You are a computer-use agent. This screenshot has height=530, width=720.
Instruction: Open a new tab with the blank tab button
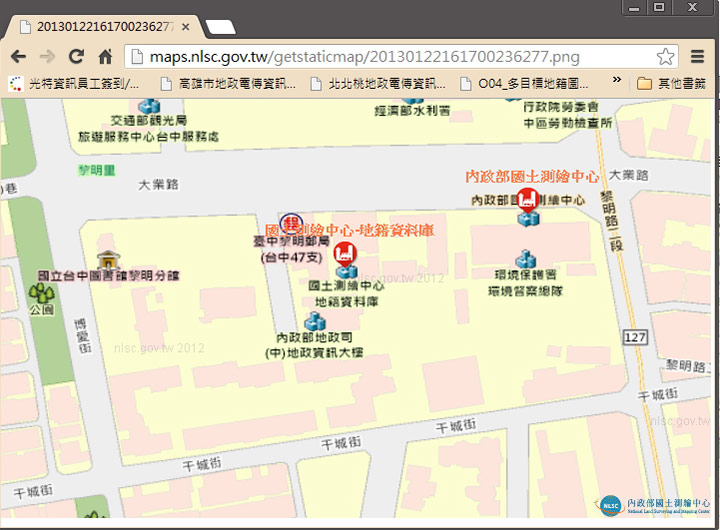tap(220, 27)
